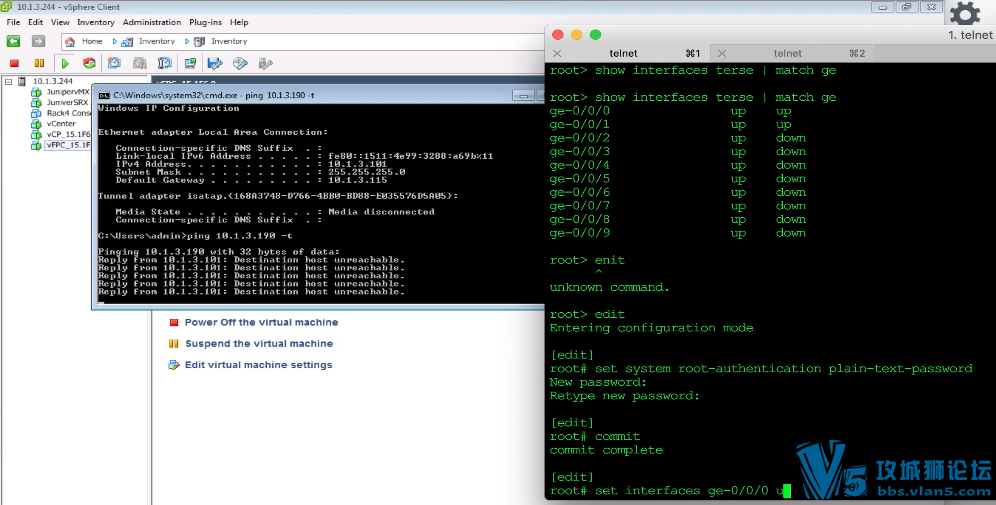This screenshot has height=505, width=996.
Task: Open the View menu
Action: pyautogui.click(x=60, y=22)
